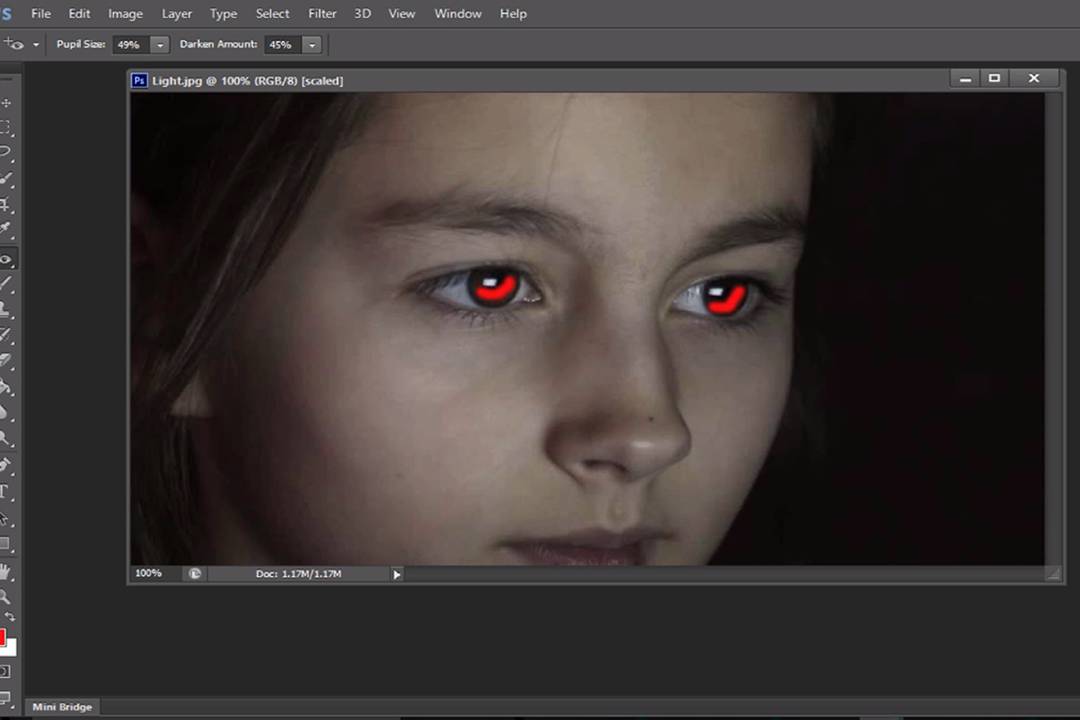Select the Zoom tool in the toolbox

pos(6,596)
